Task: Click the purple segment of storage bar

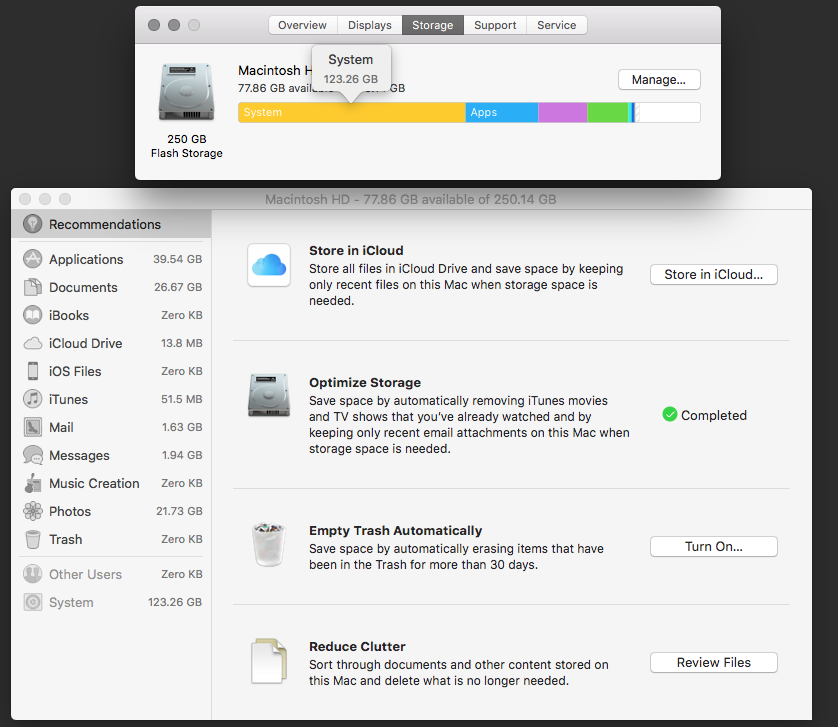Action: click(x=563, y=112)
